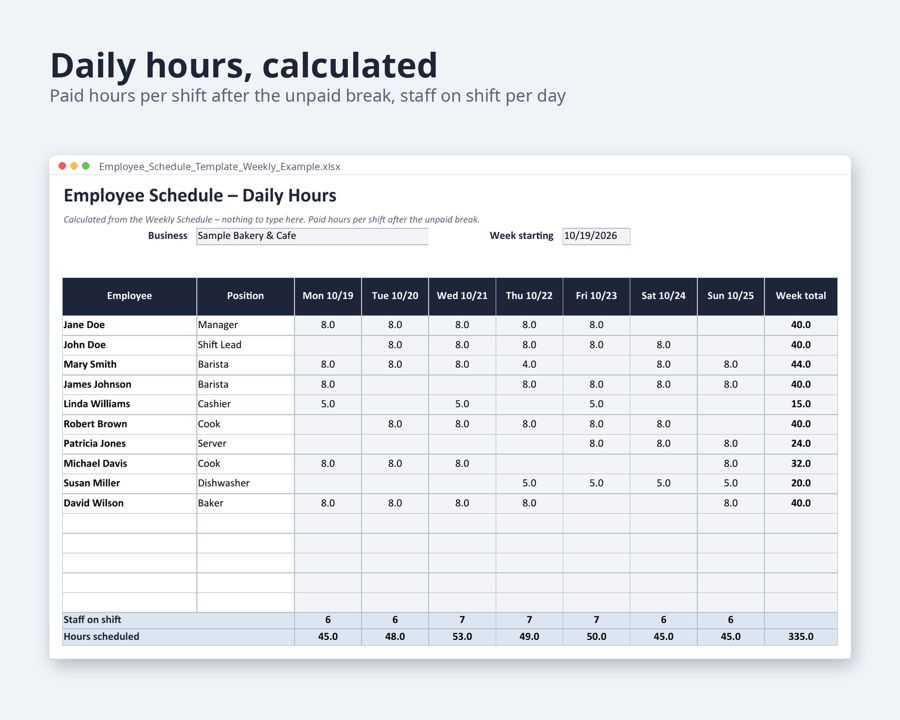Click the file name in title bar

click(220, 167)
